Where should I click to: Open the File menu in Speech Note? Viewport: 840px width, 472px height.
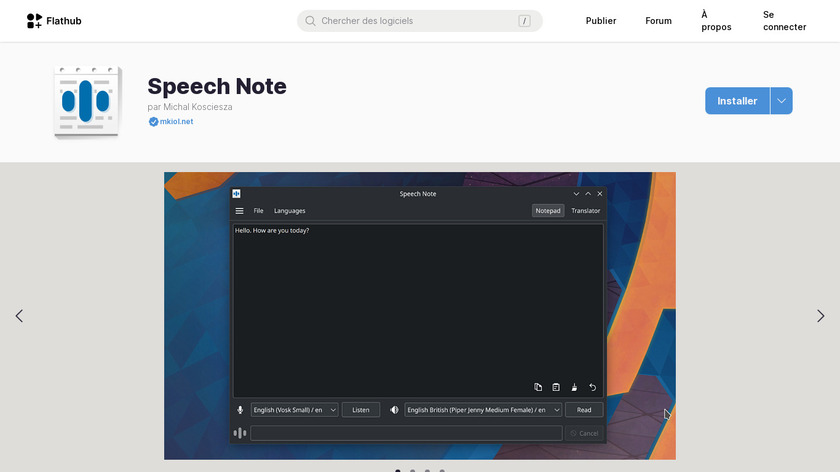tap(258, 211)
